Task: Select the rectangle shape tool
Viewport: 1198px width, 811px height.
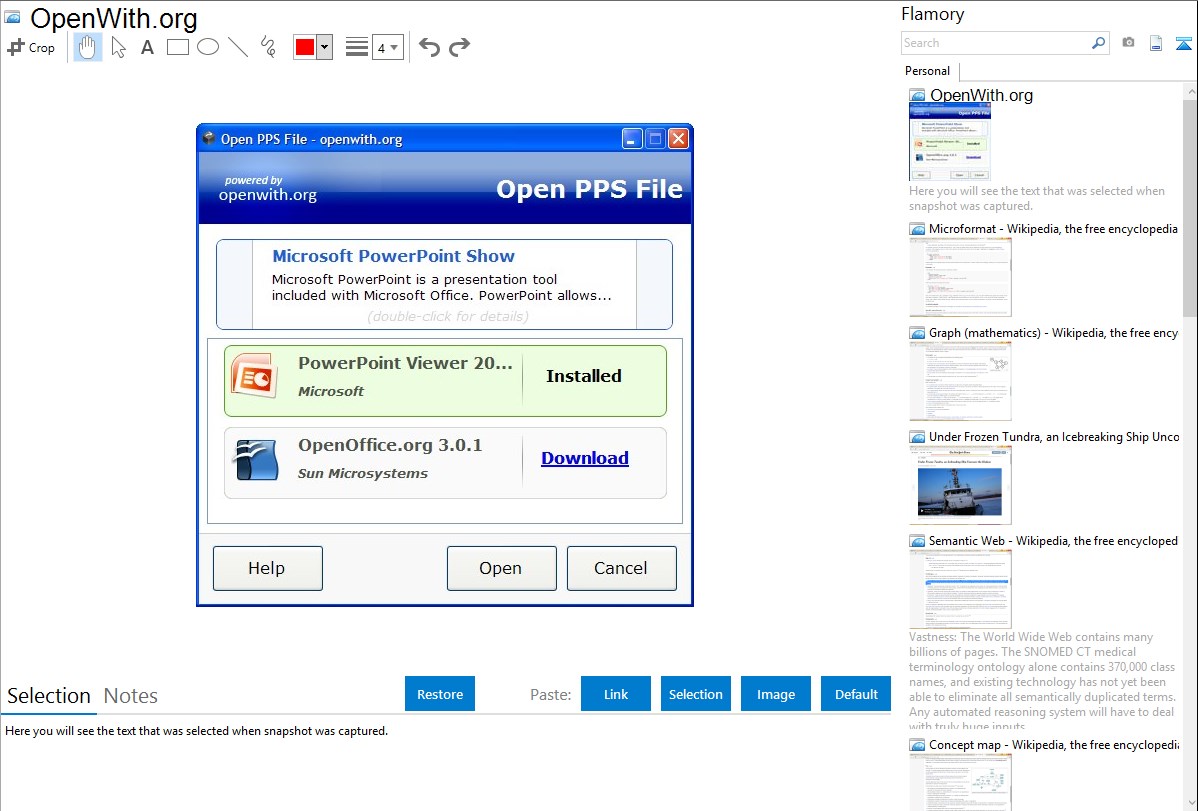Action: click(178, 47)
